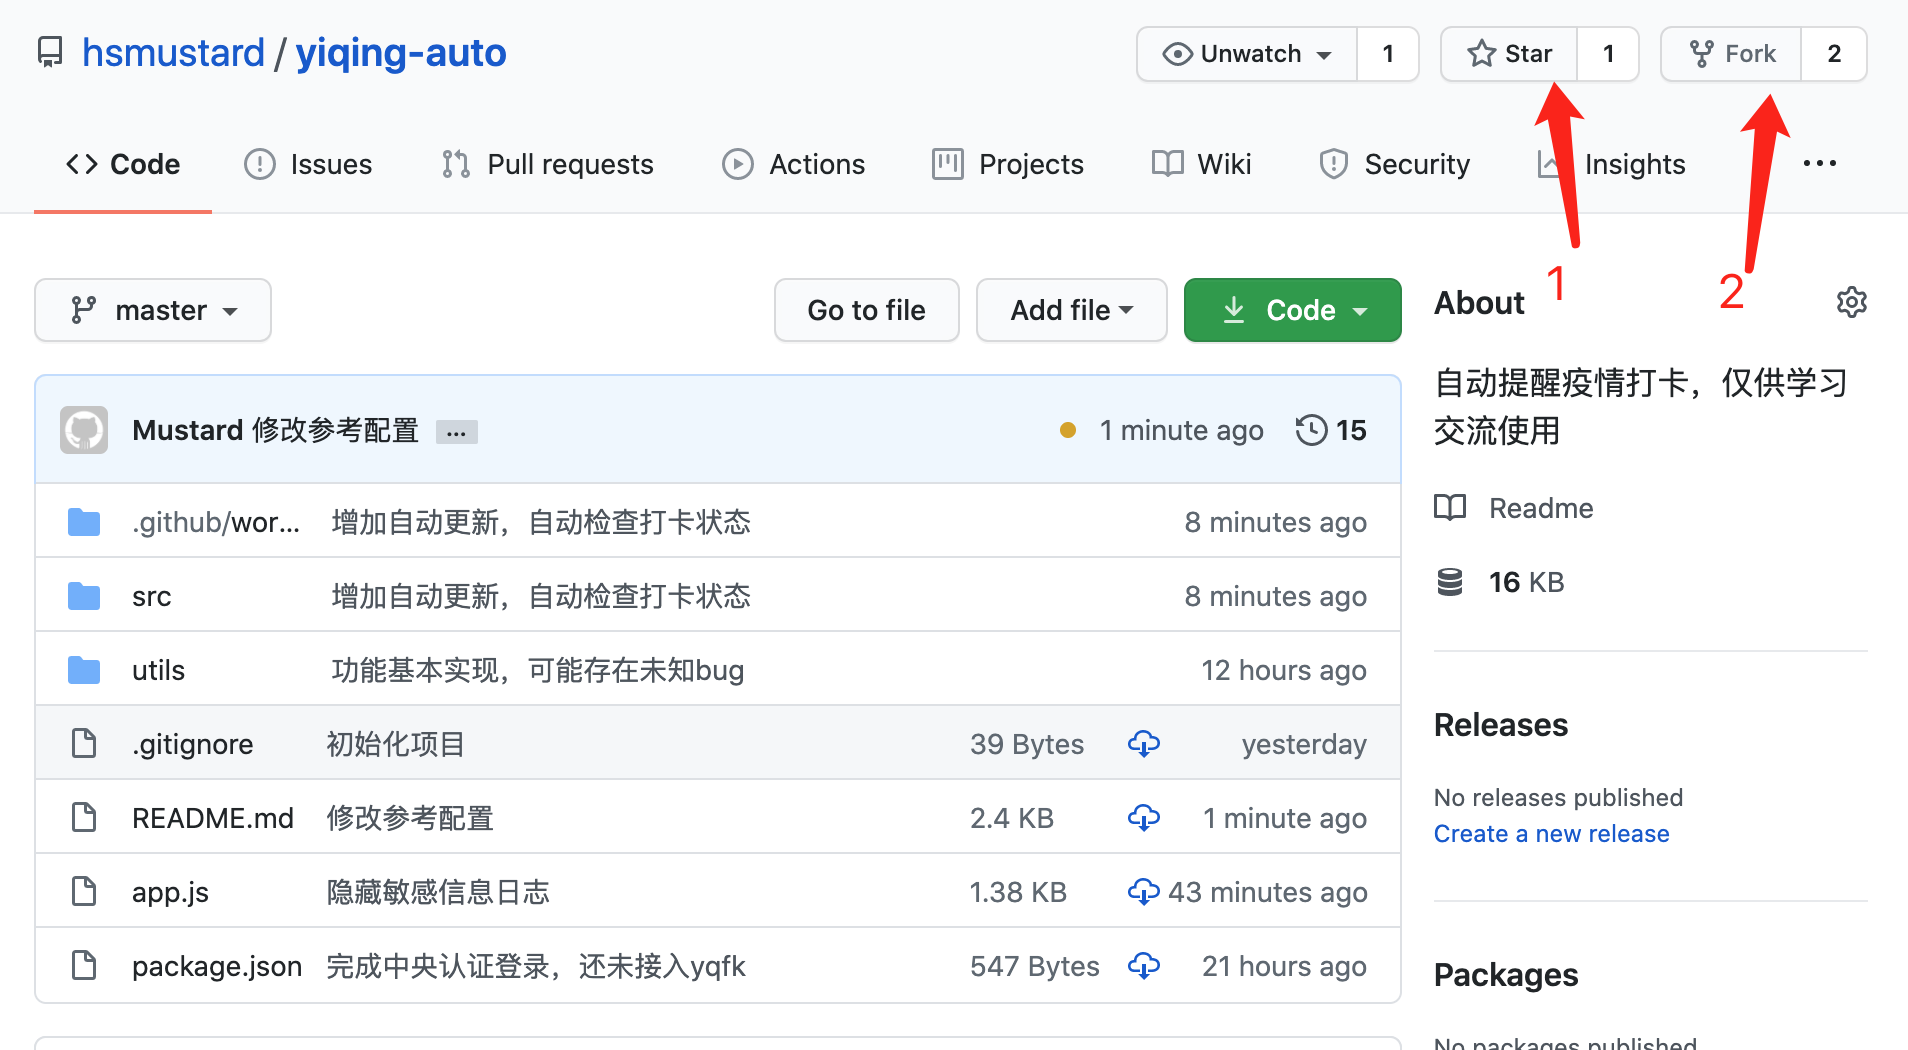Click 39 Bytes size of .gitignore
Viewport: 1908px width, 1050px height.
pyautogui.click(x=1027, y=744)
